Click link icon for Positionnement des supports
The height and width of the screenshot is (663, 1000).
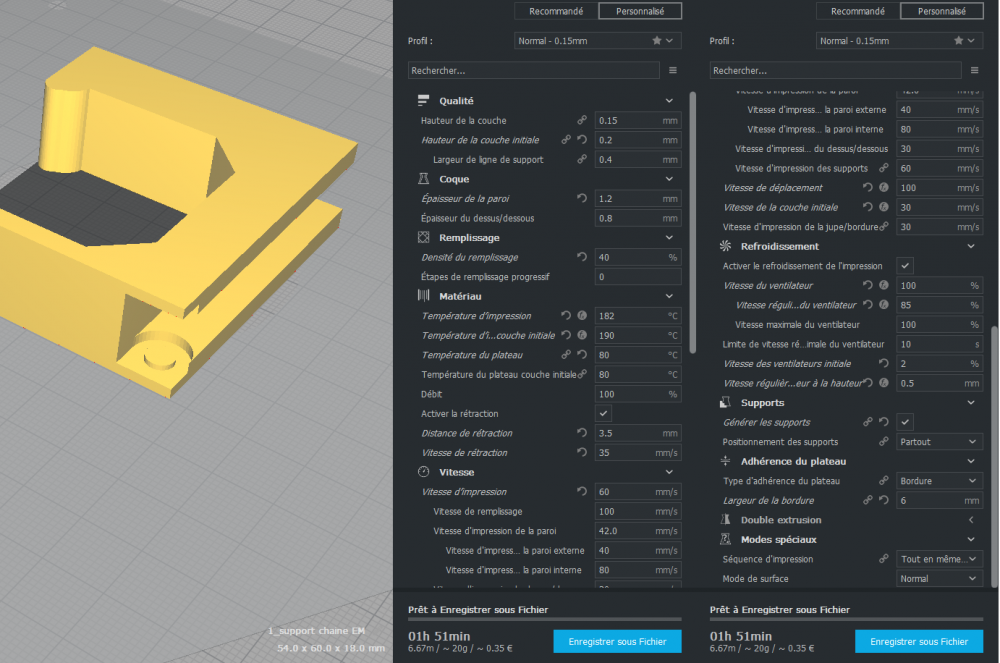(x=883, y=442)
